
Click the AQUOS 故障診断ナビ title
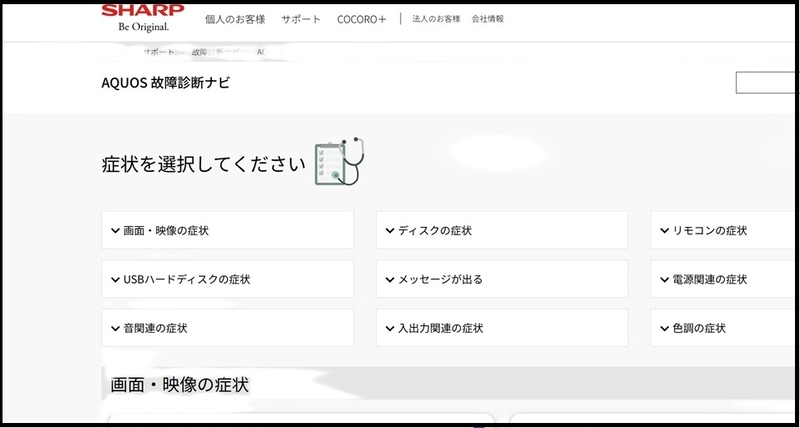pos(166,83)
